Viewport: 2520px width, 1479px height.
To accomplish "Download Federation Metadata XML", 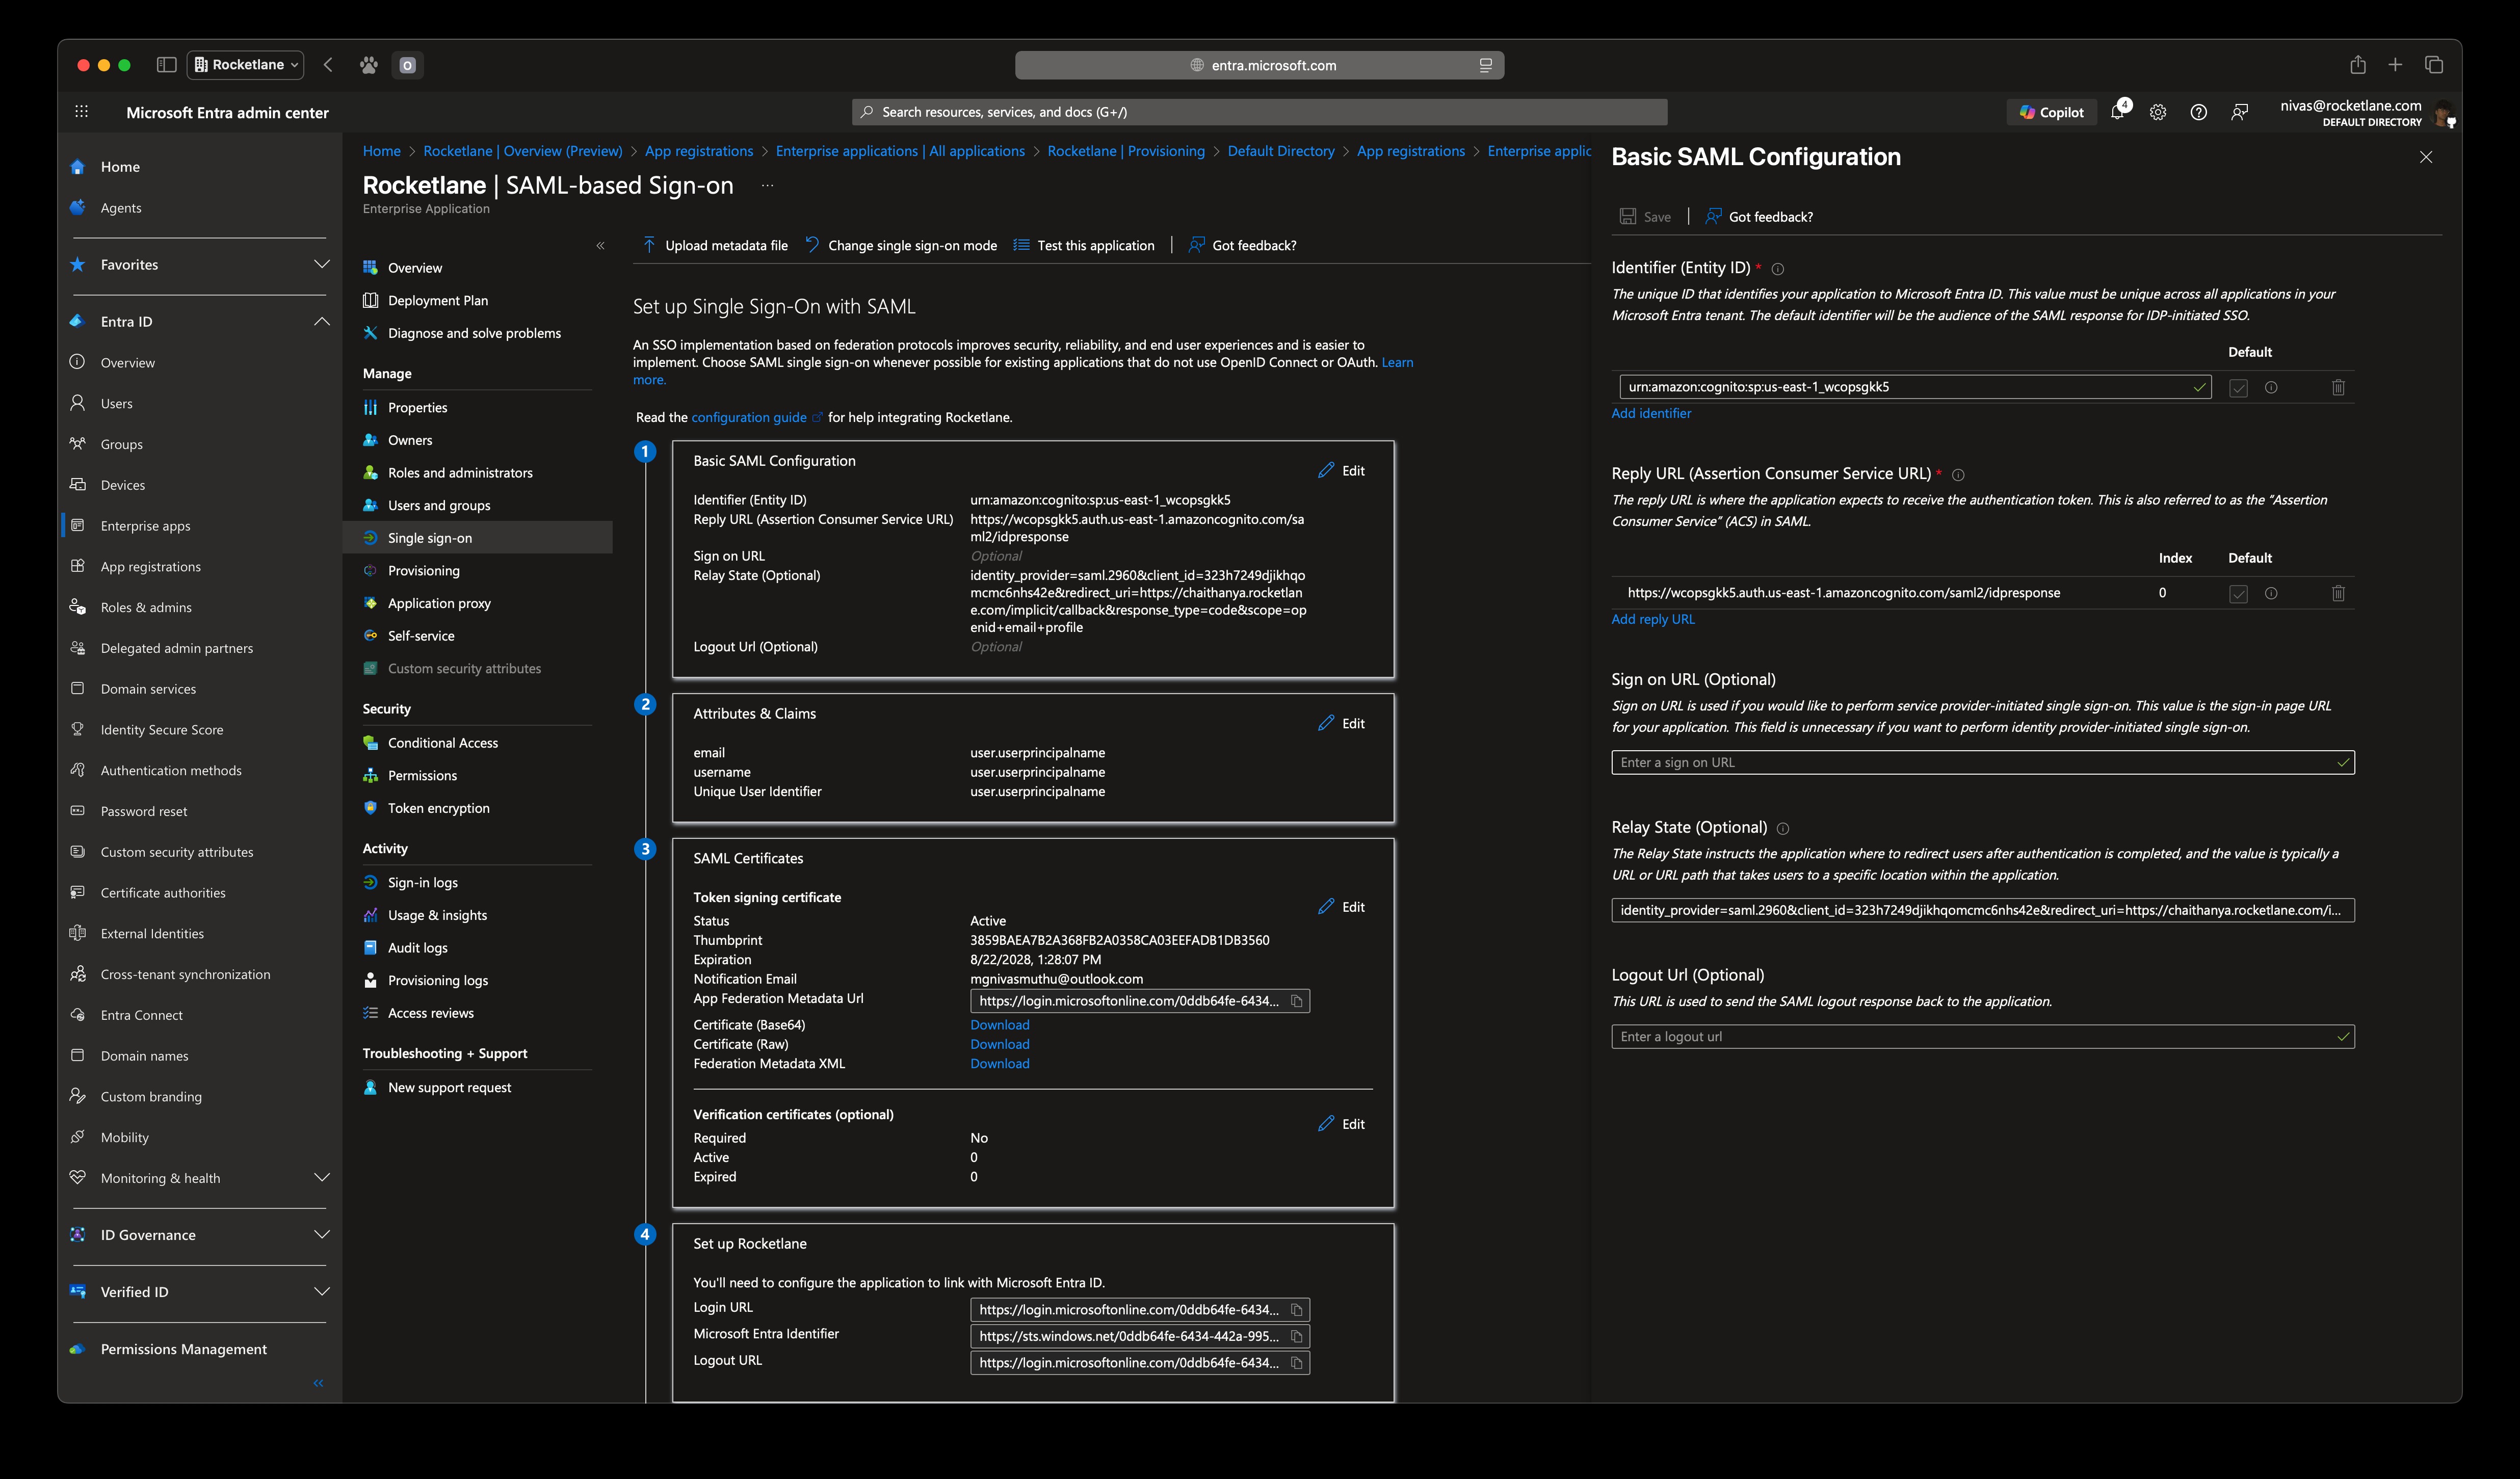I will (x=999, y=1064).
